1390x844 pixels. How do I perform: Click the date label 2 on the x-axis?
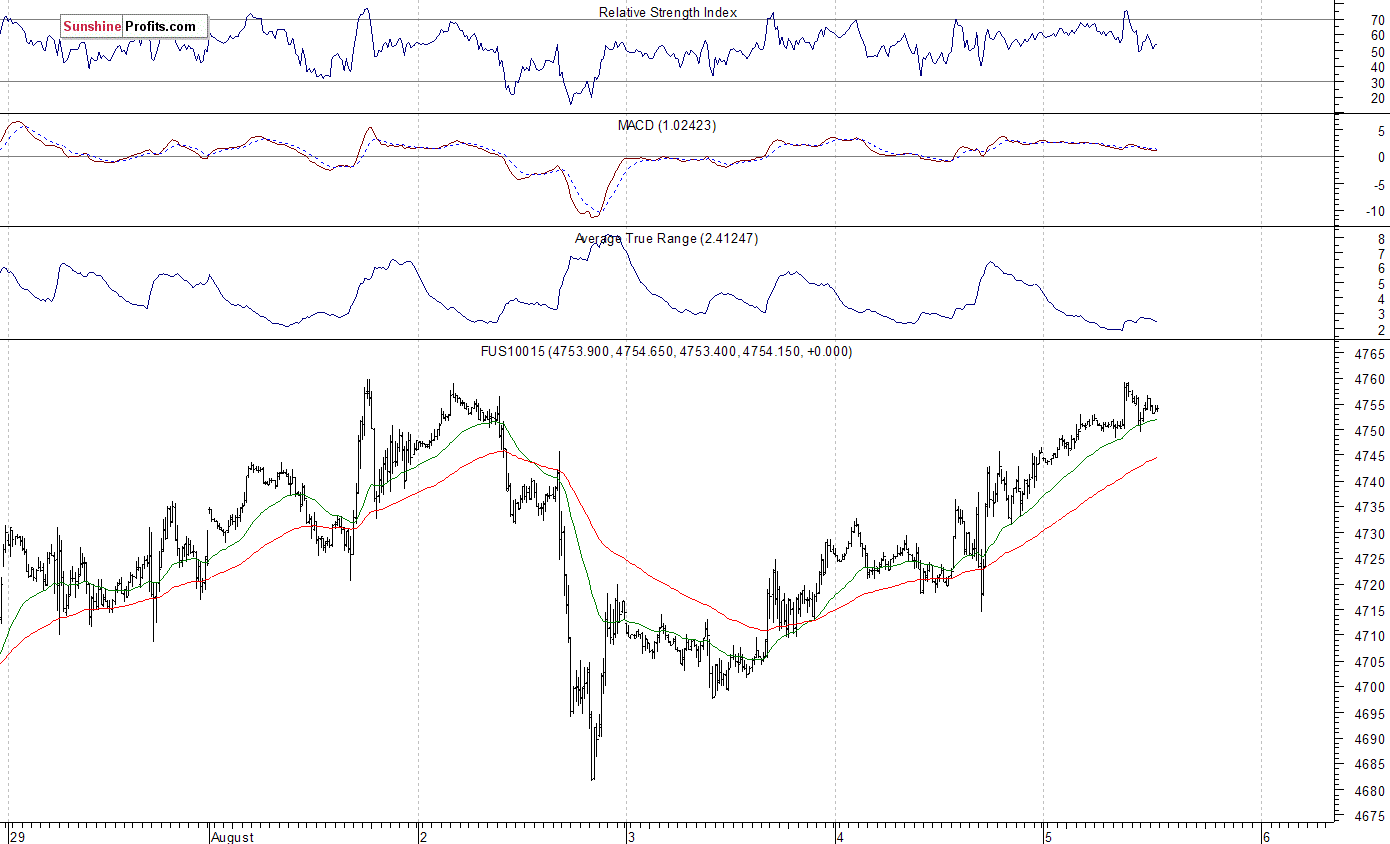point(424,836)
